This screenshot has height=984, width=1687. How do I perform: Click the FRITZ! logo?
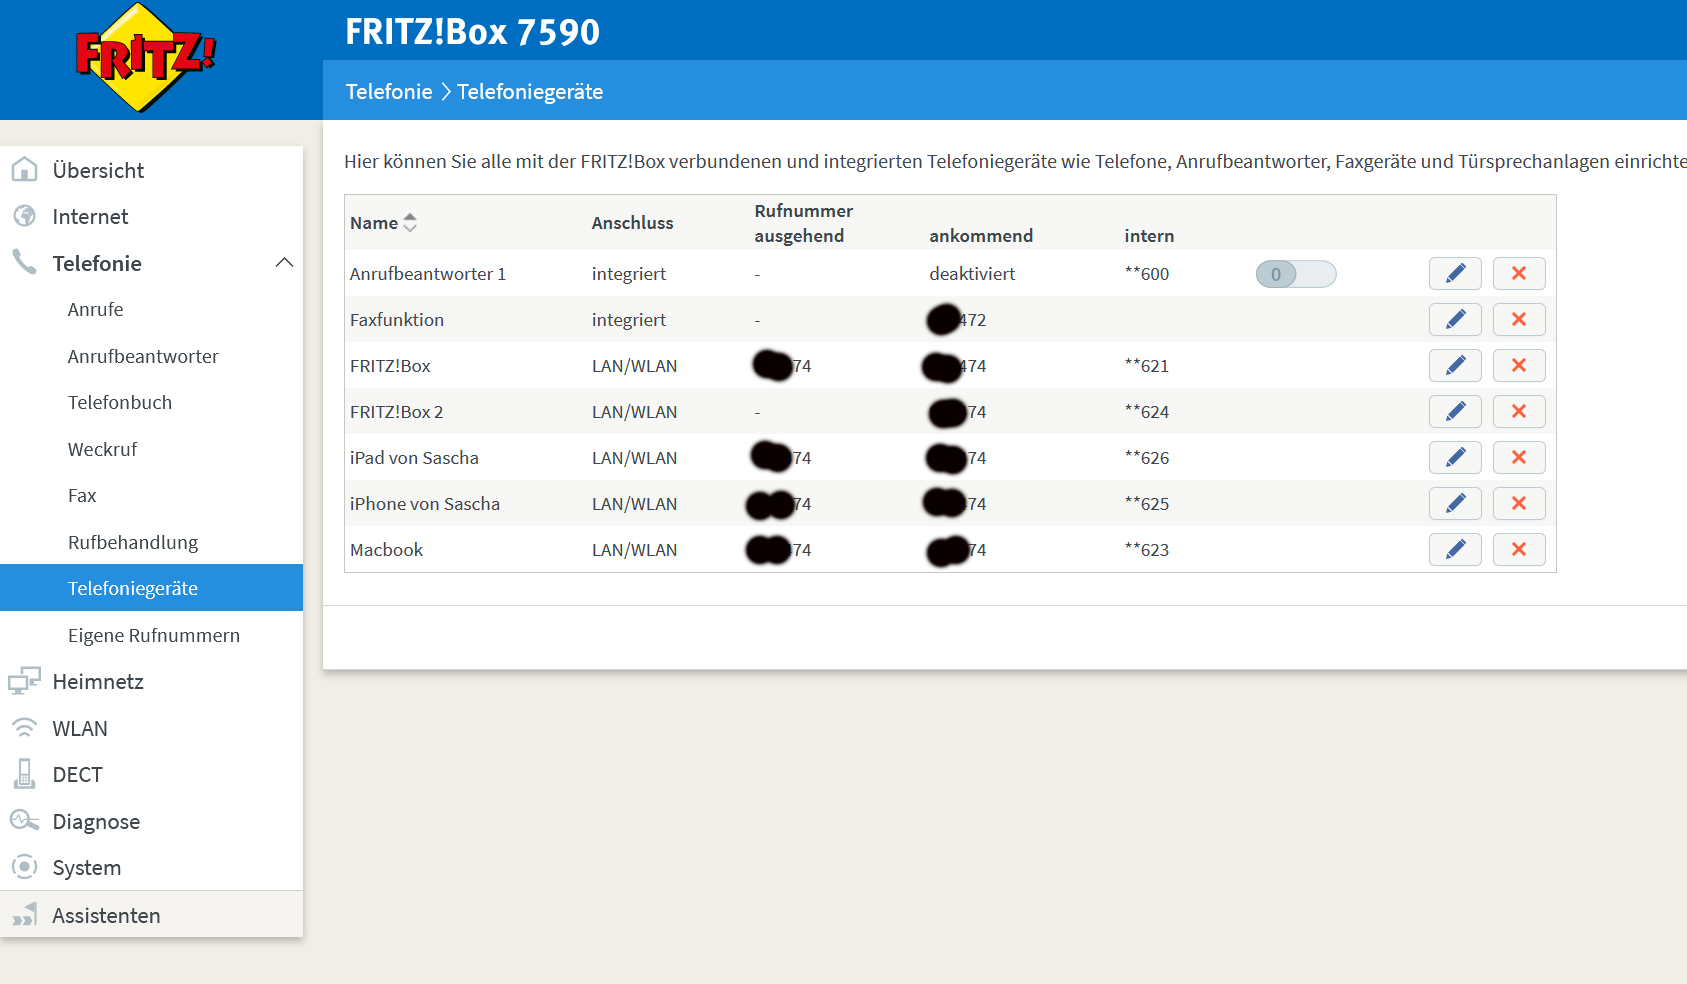click(x=146, y=57)
